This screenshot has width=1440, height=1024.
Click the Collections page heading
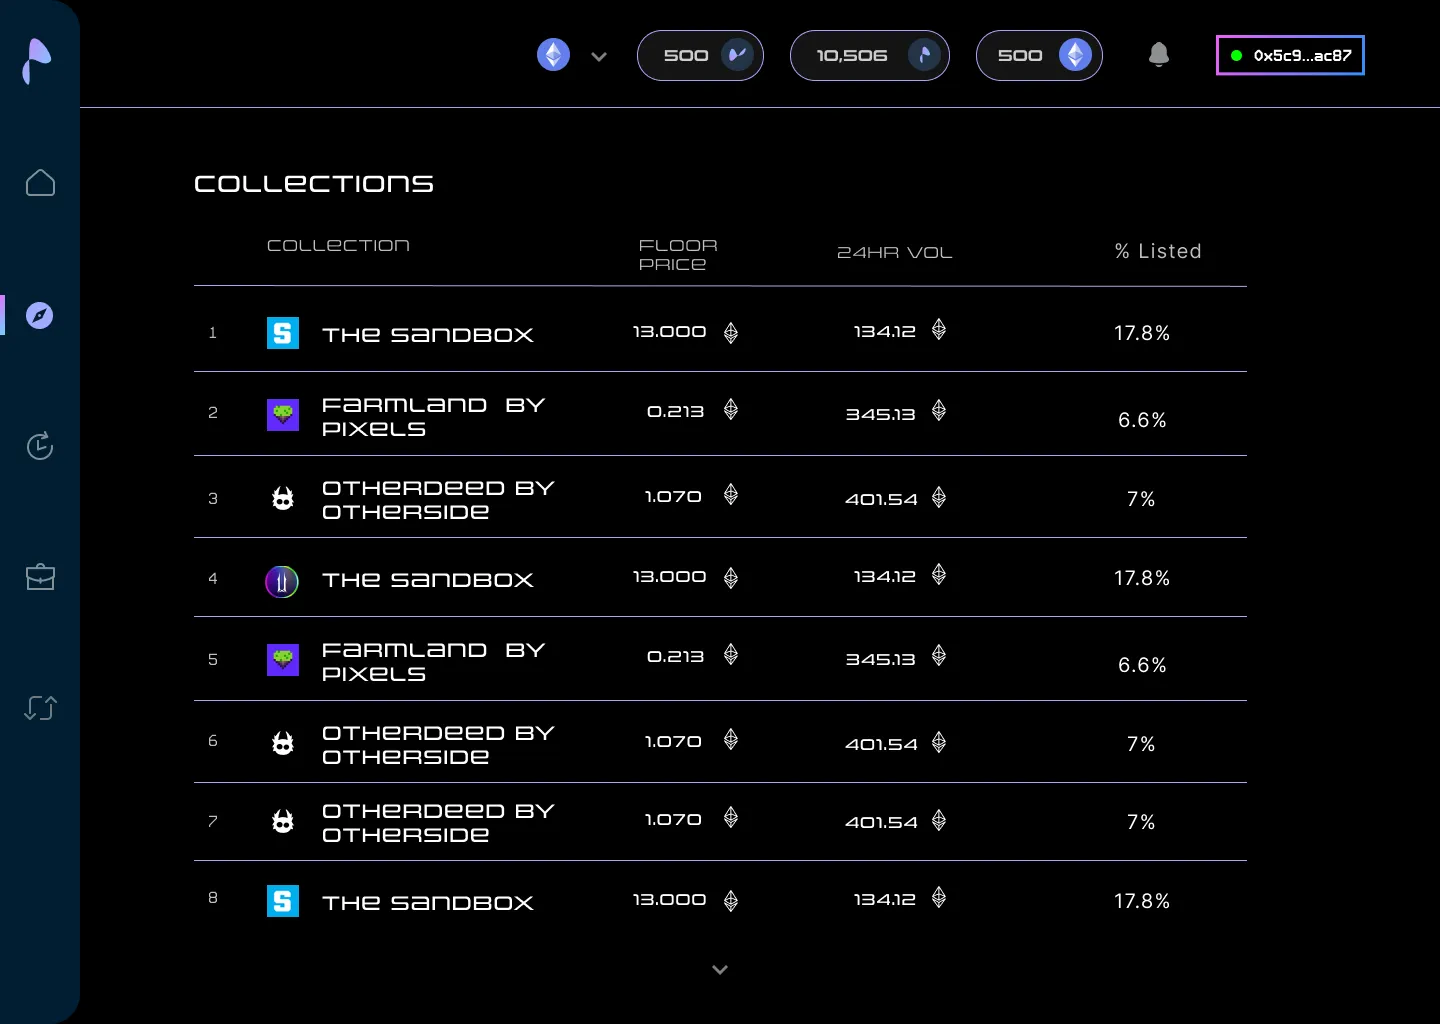pyautogui.click(x=314, y=184)
